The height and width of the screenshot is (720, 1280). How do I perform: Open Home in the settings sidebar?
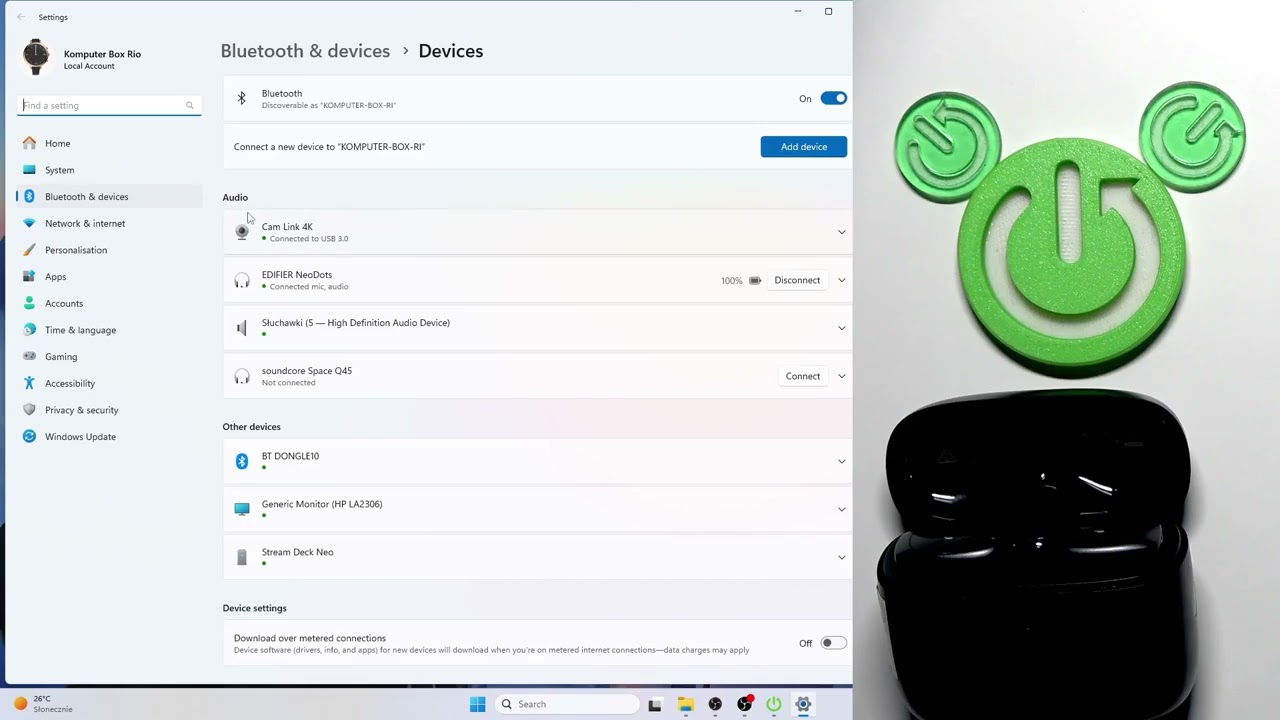coord(109,143)
